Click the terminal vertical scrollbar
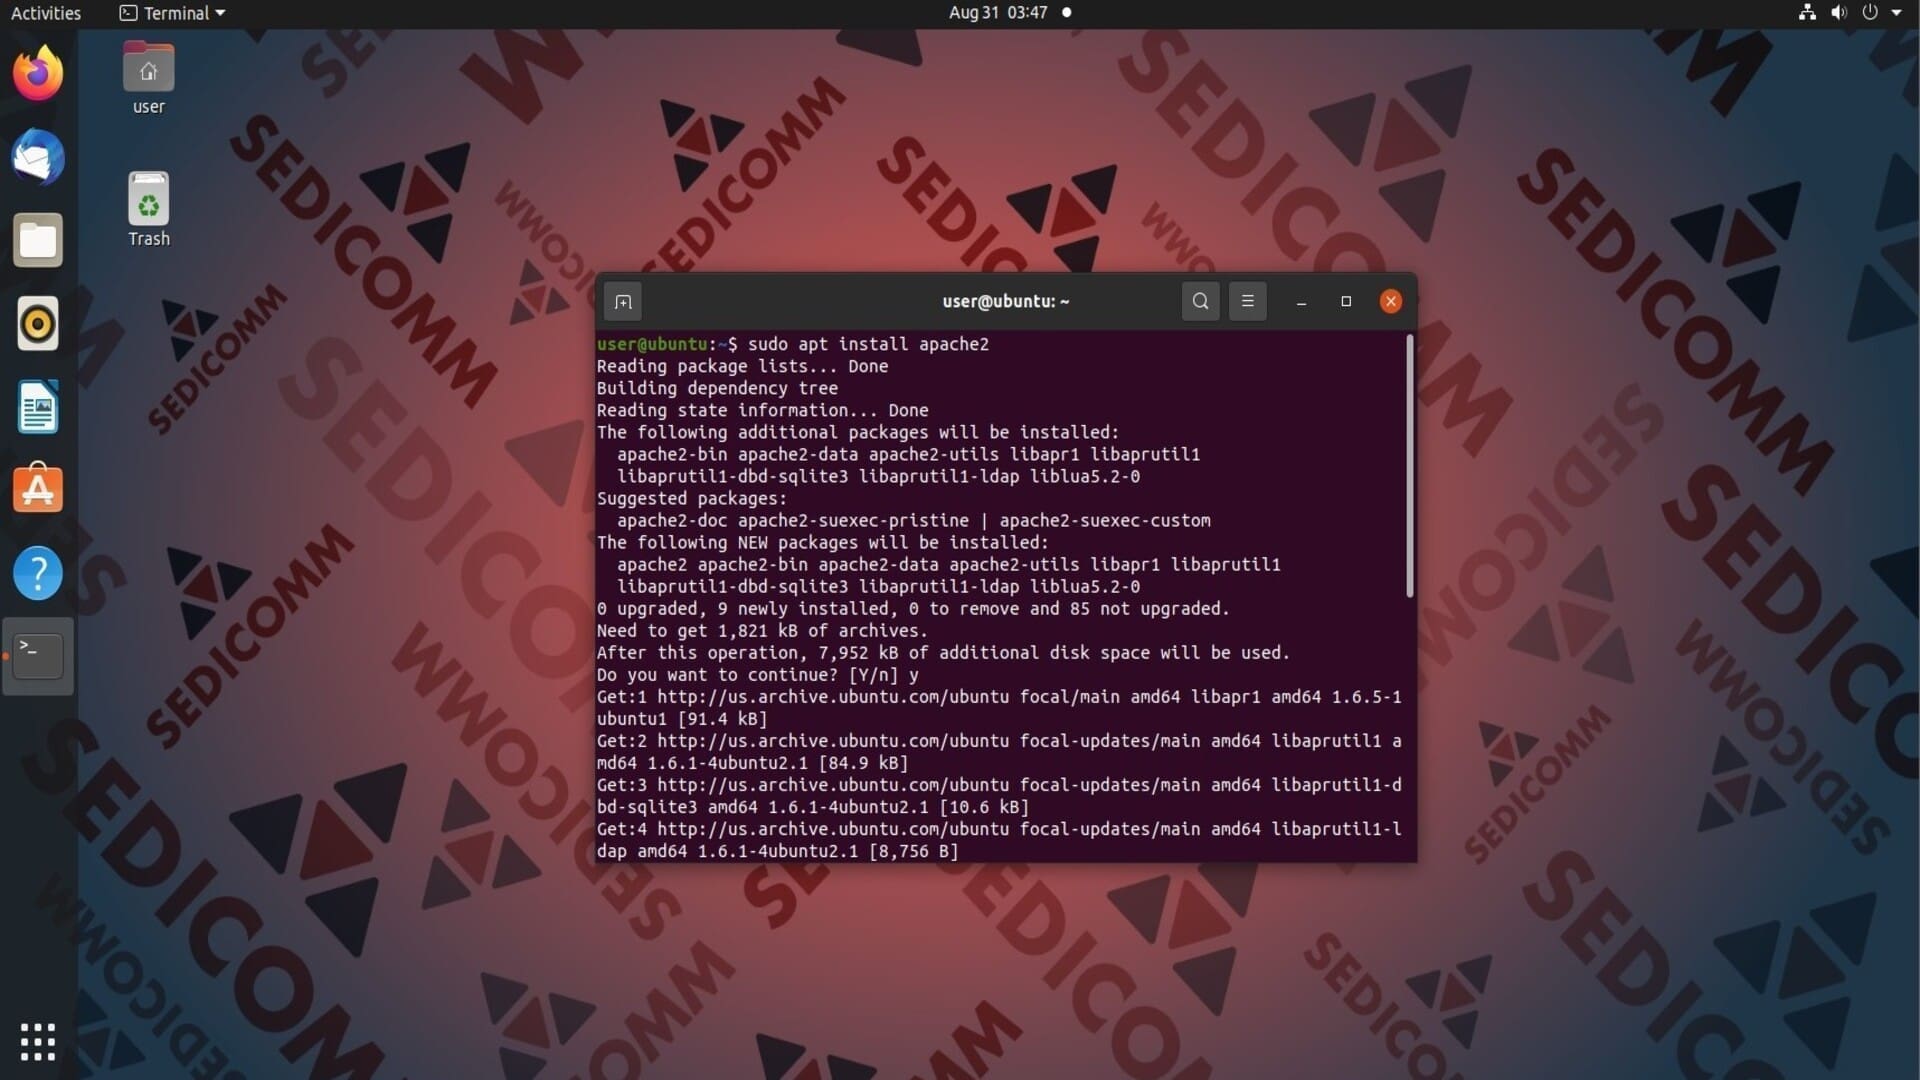This screenshot has width=1920, height=1080. pos(1409,466)
